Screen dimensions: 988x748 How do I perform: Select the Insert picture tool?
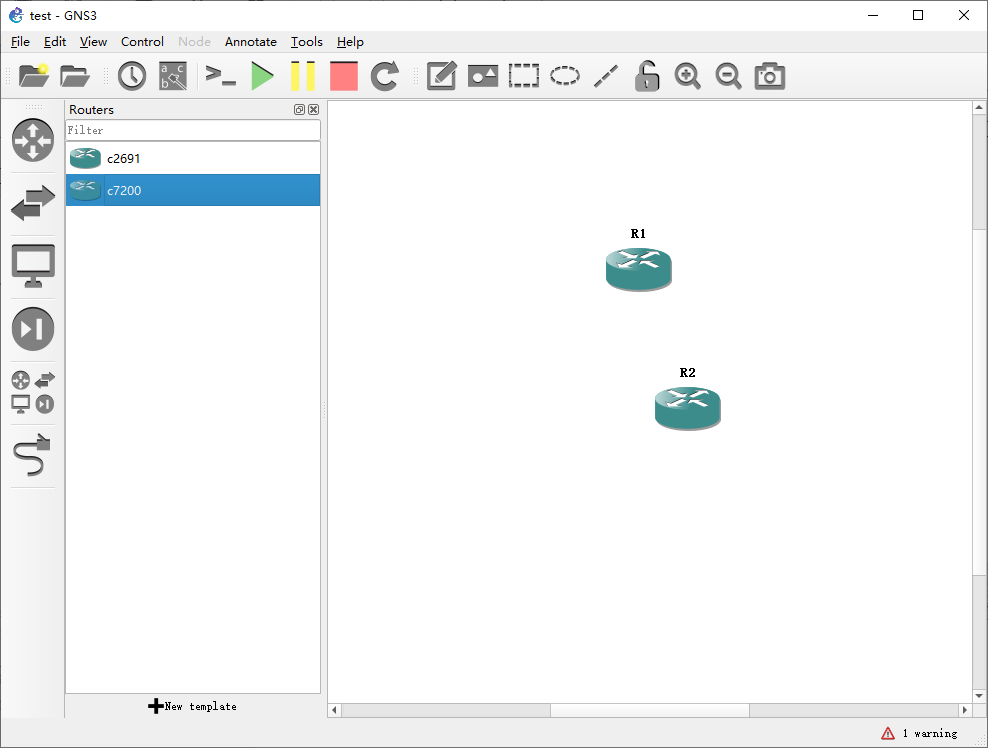[x=483, y=76]
